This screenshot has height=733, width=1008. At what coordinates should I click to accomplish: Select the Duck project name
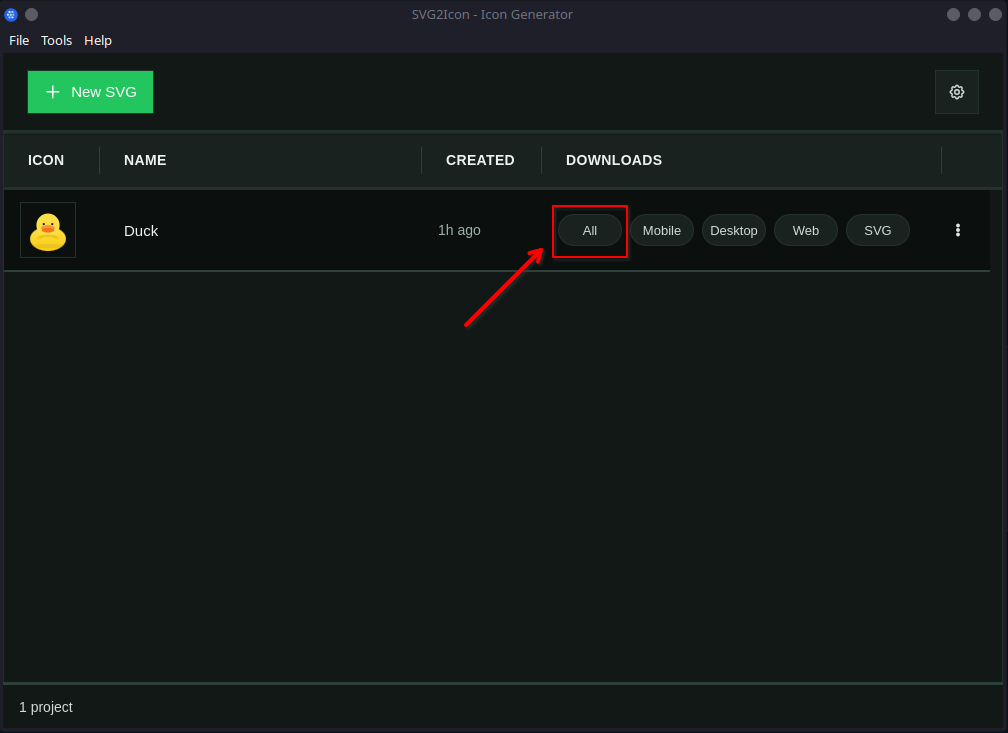click(141, 230)
